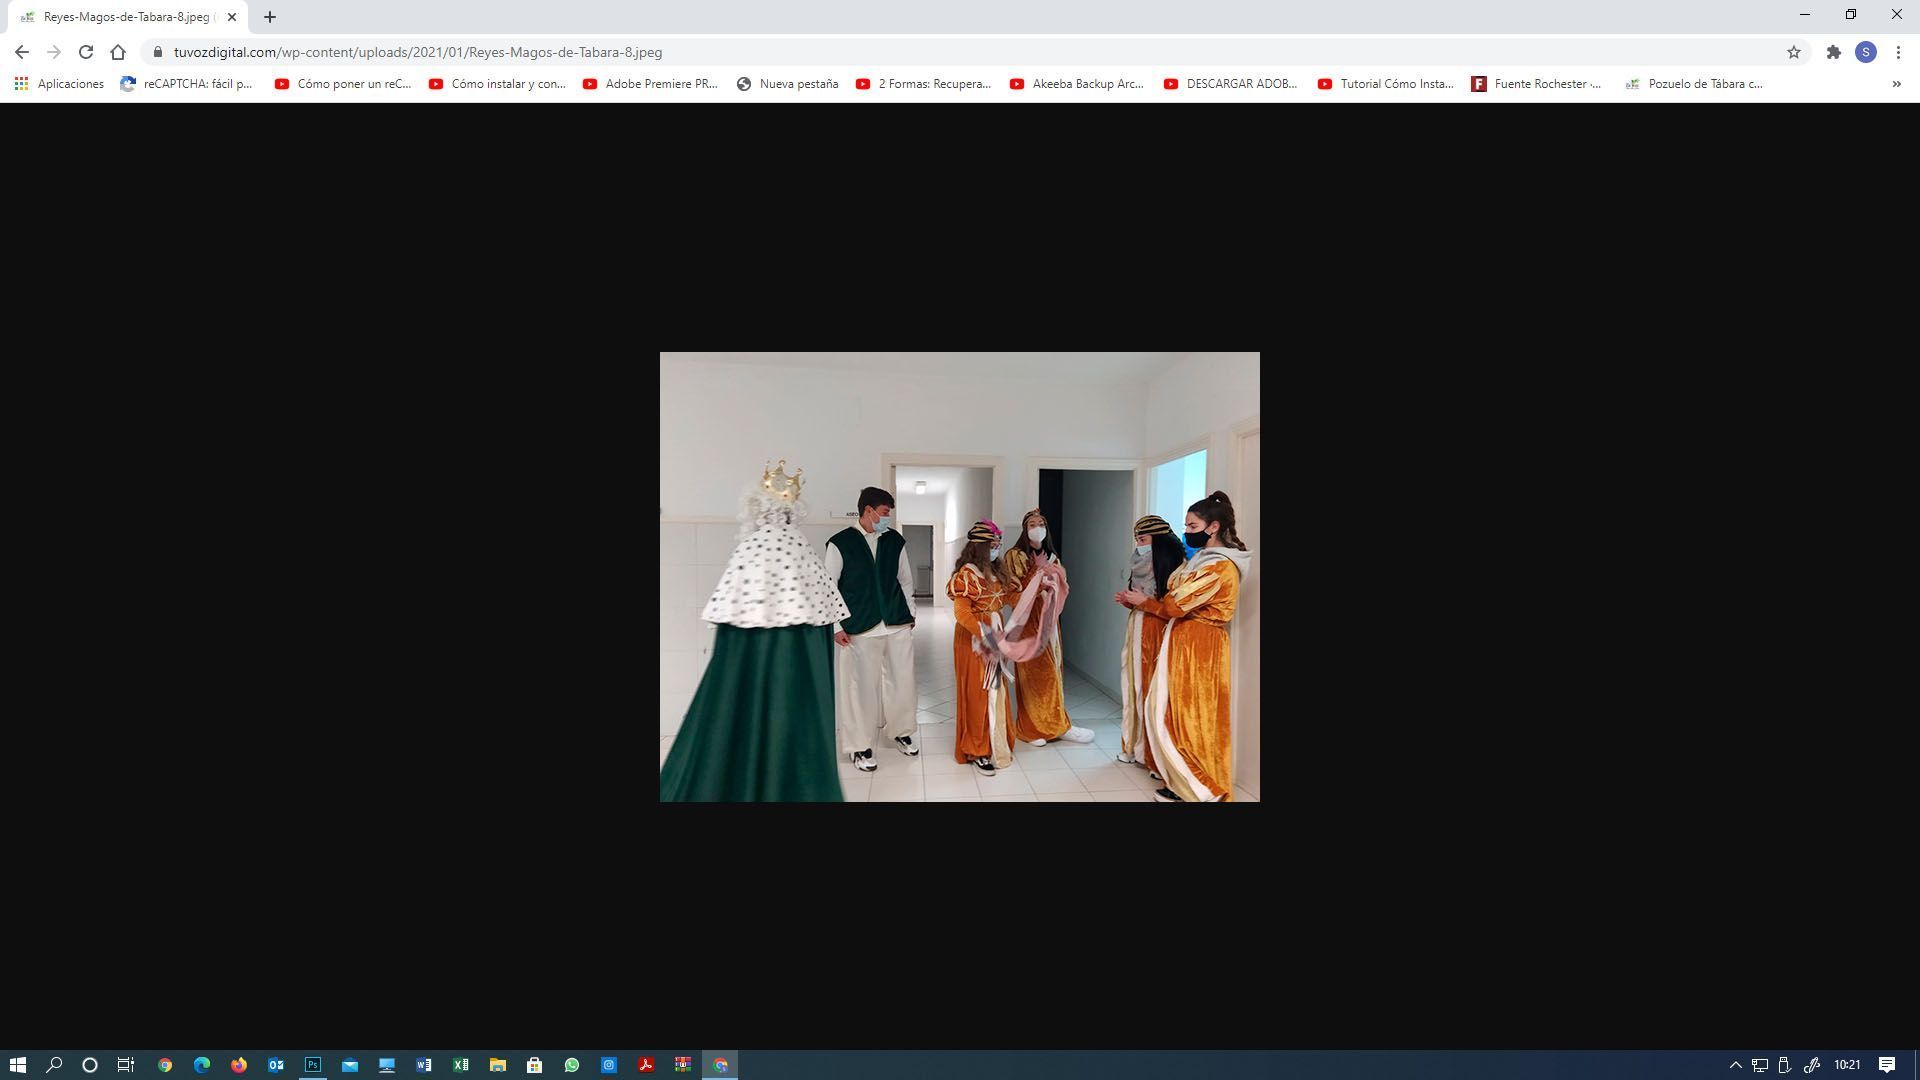The height and width of the screenshot is (1080, 1920).
Task: Open Outlook from the taskbar
Action: [276, 1065]
